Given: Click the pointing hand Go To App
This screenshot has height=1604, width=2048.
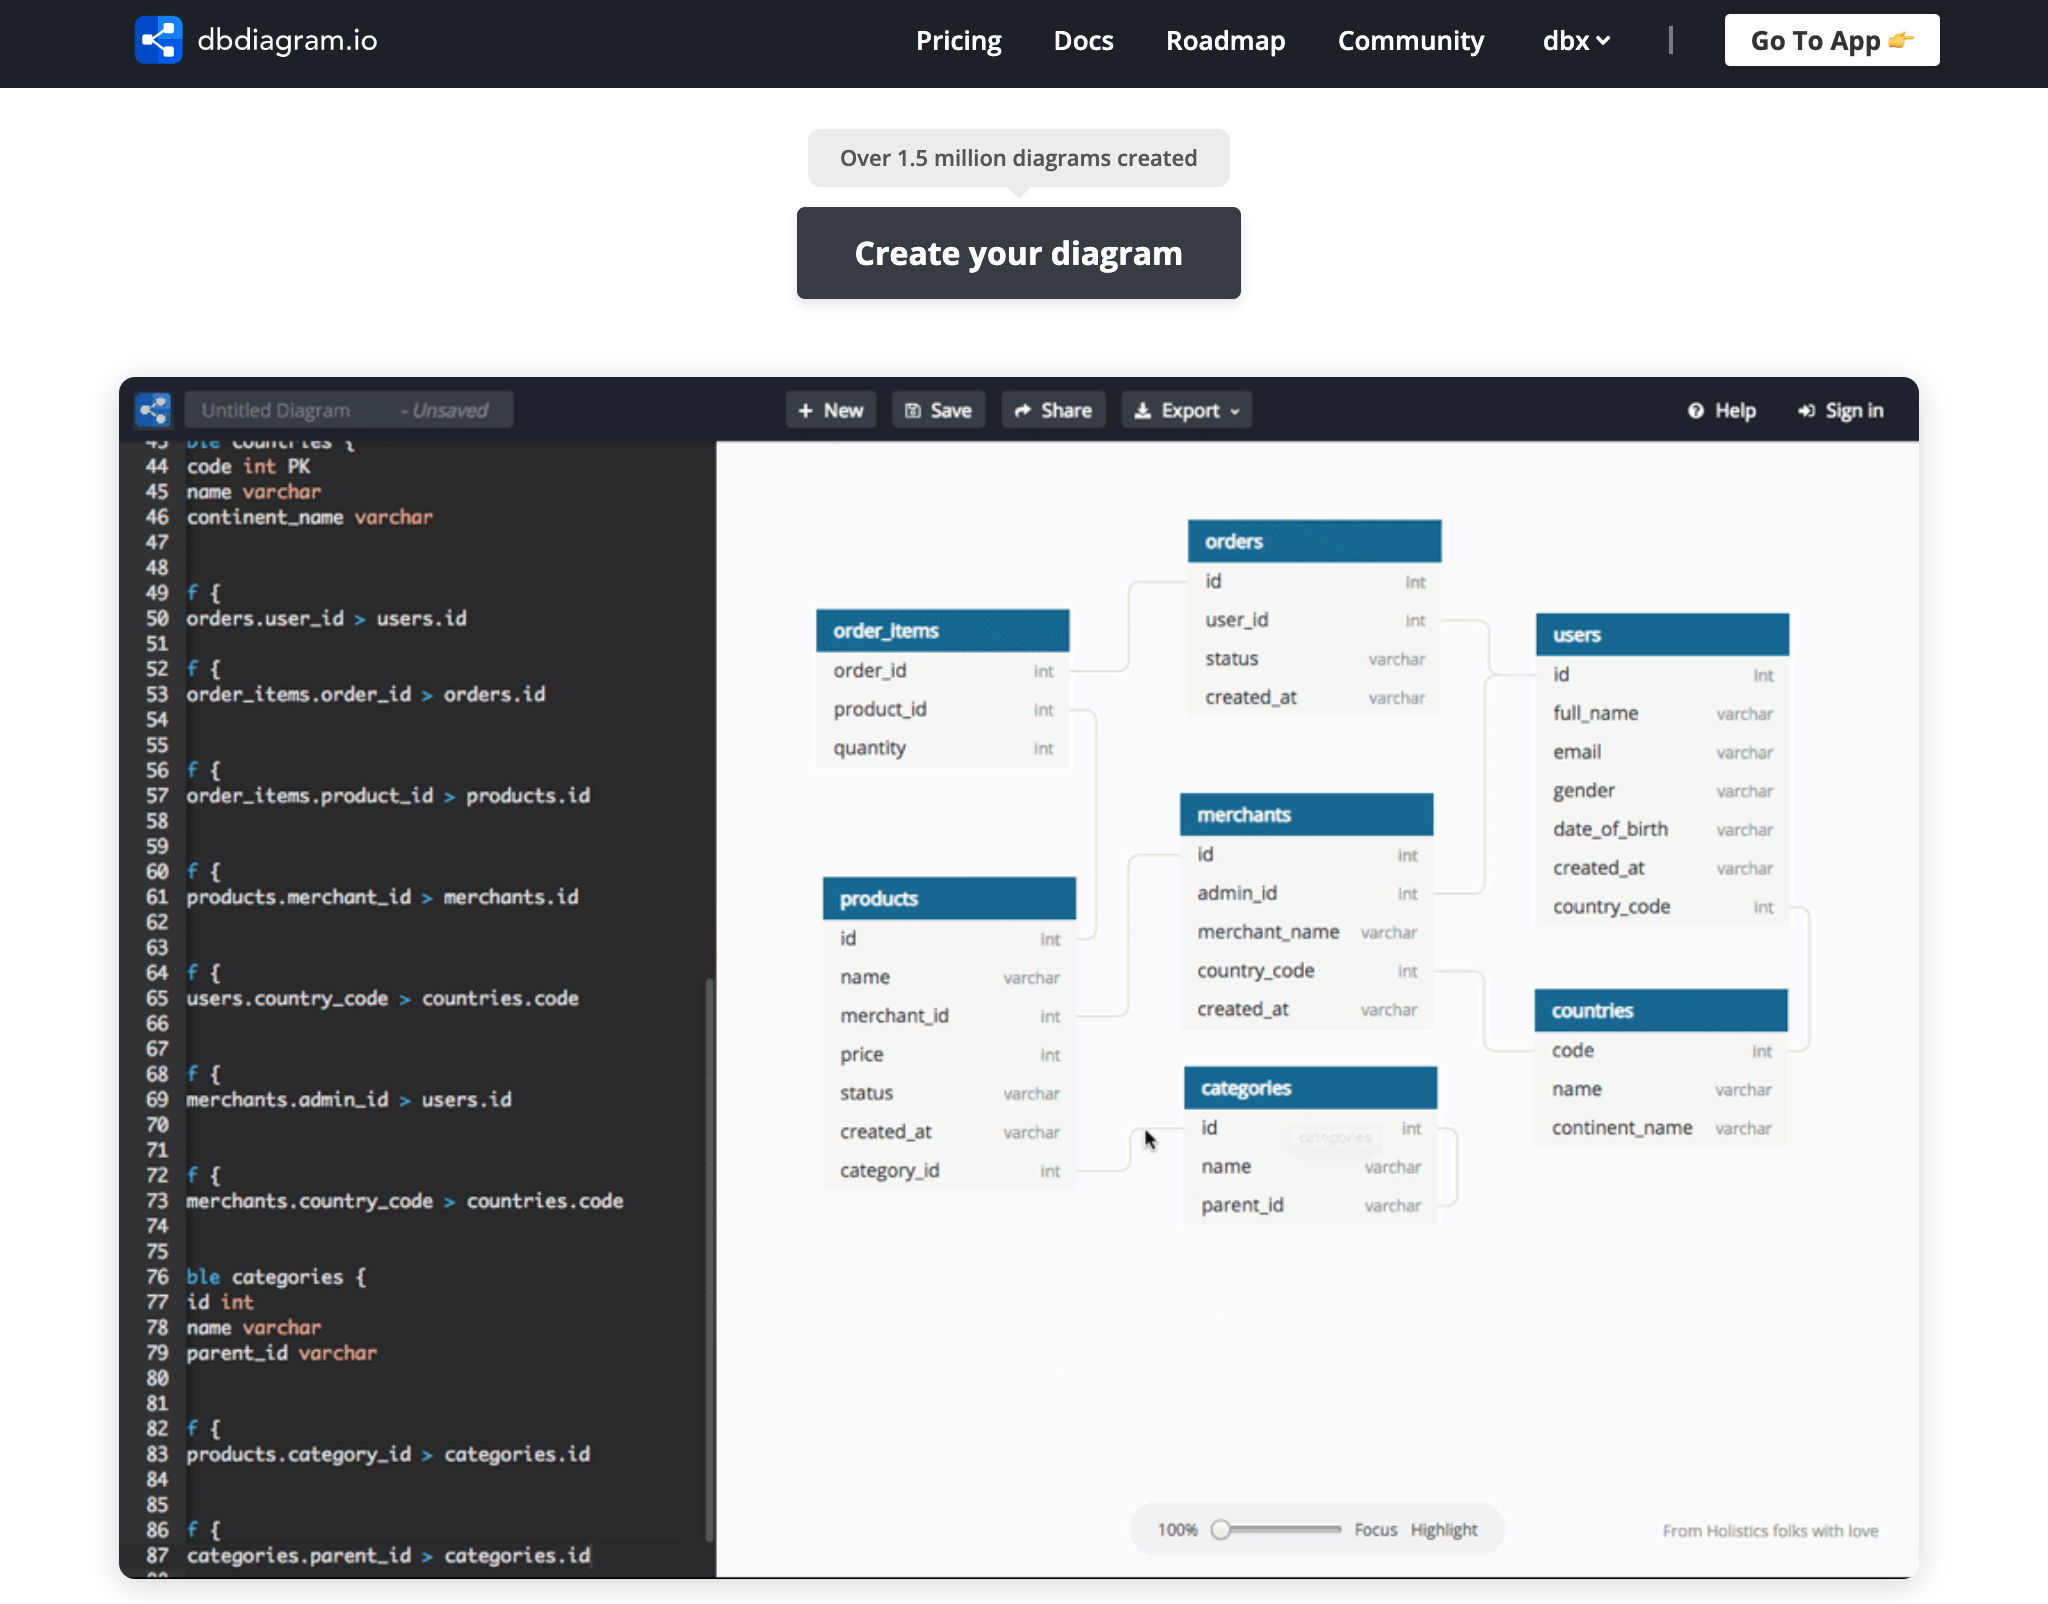Looking at the screenshot, I should [1831, 40].
